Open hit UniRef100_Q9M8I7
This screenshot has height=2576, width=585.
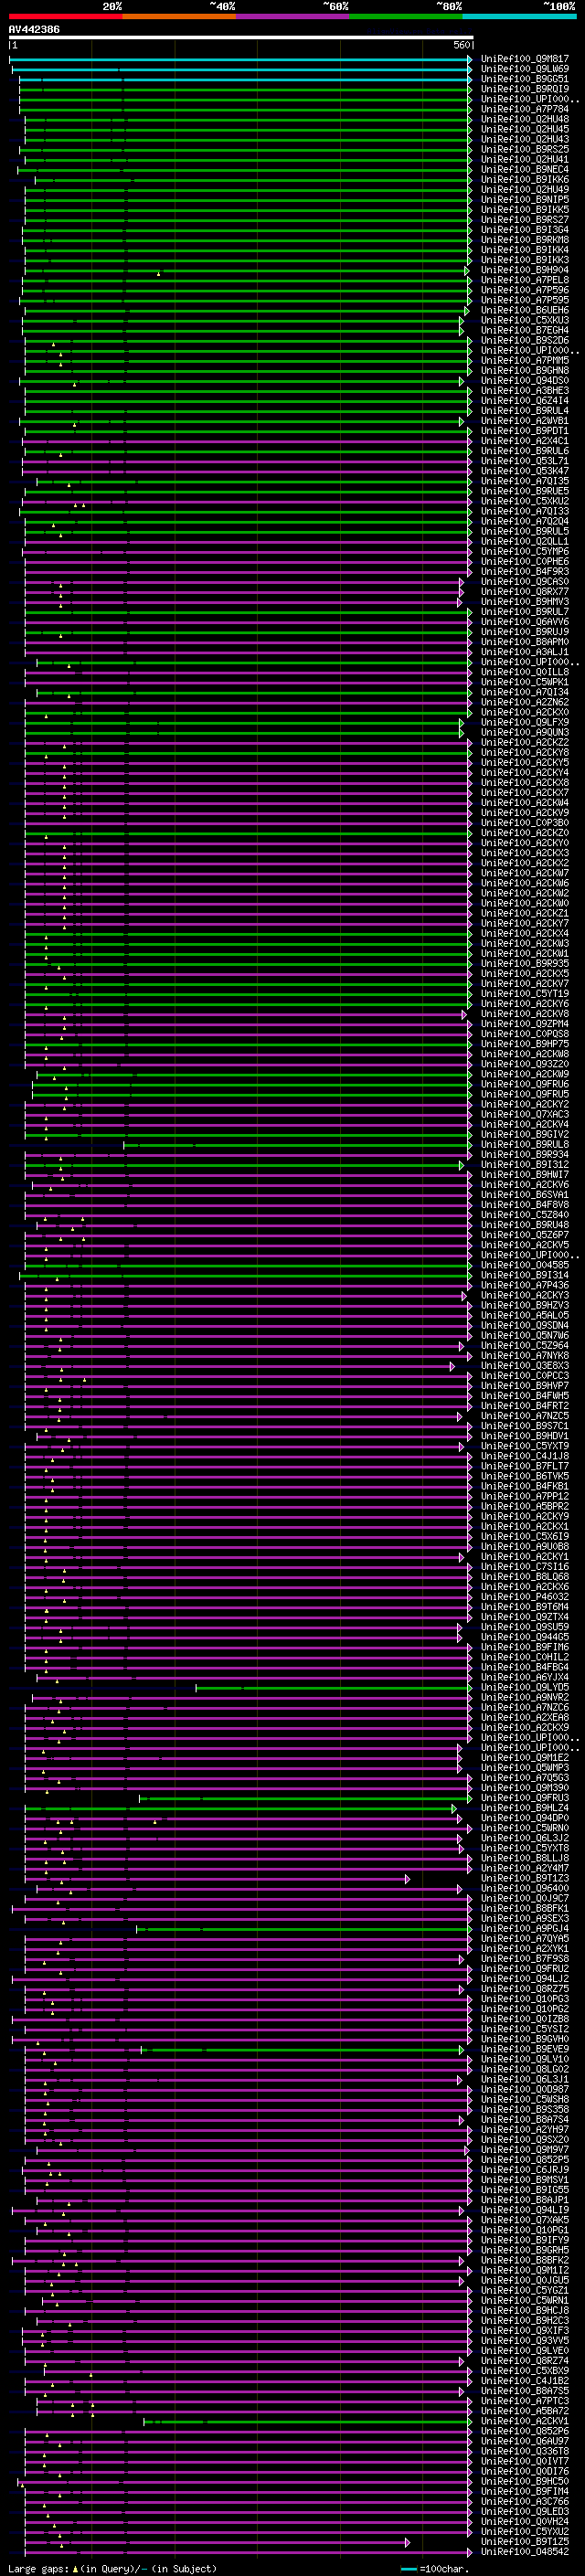(x=524, y=59)
